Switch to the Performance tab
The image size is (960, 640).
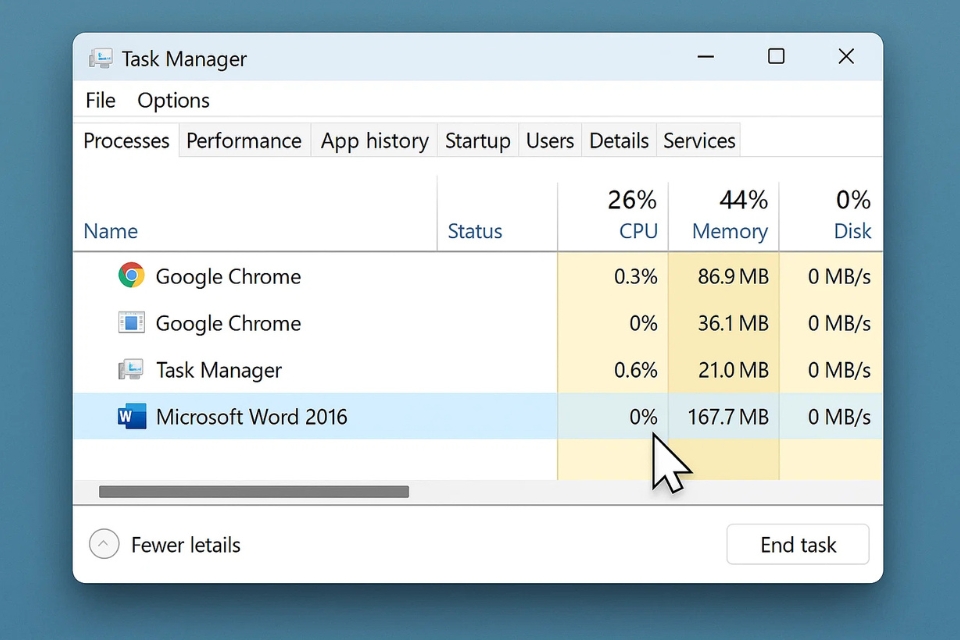(244, 141)
